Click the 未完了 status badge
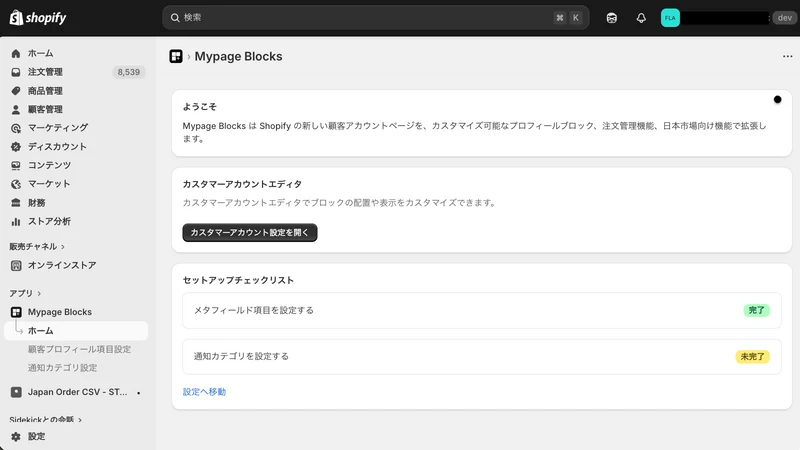Screen dimensions: 800x450 point(753,357)
